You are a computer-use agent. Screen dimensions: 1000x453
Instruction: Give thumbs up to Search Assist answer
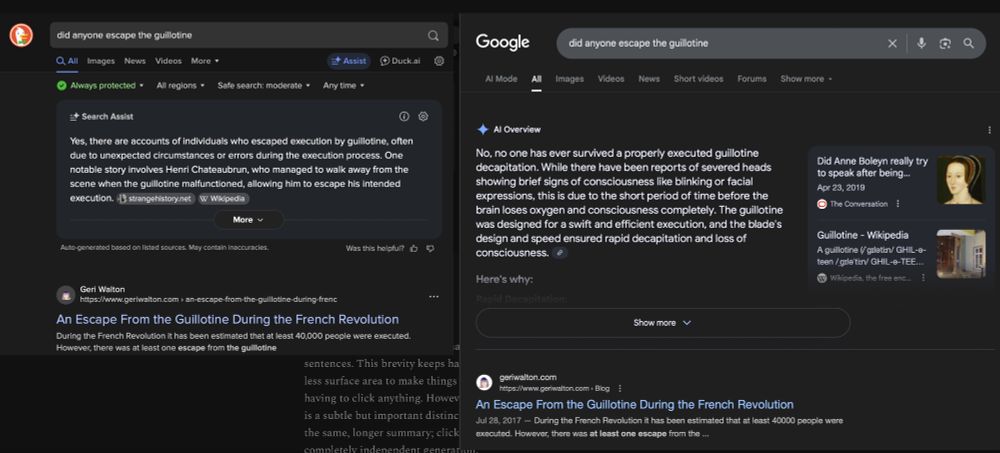pyautogui.click(x=414, y=248)
